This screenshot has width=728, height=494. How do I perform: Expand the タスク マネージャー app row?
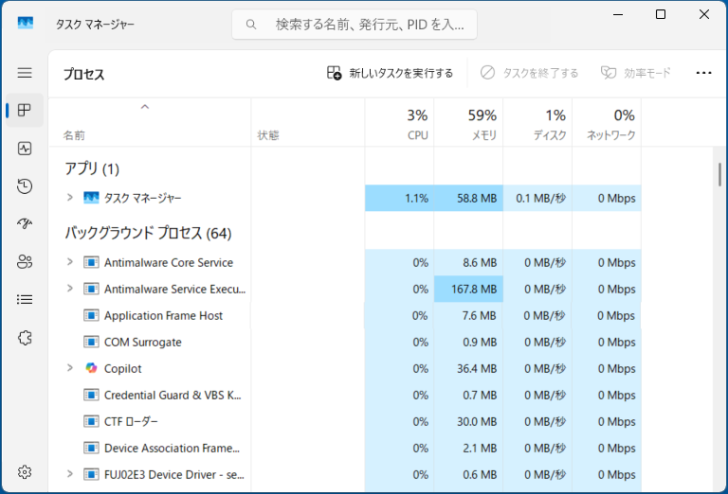point(70,197)
